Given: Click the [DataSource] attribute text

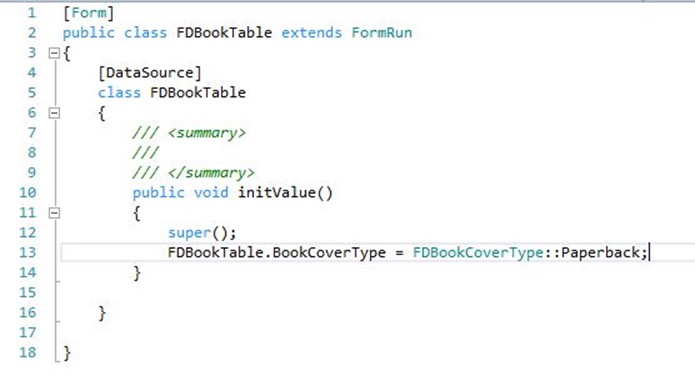Looking at the screenshot, I should pyautogui.click(x=149, y=73).
